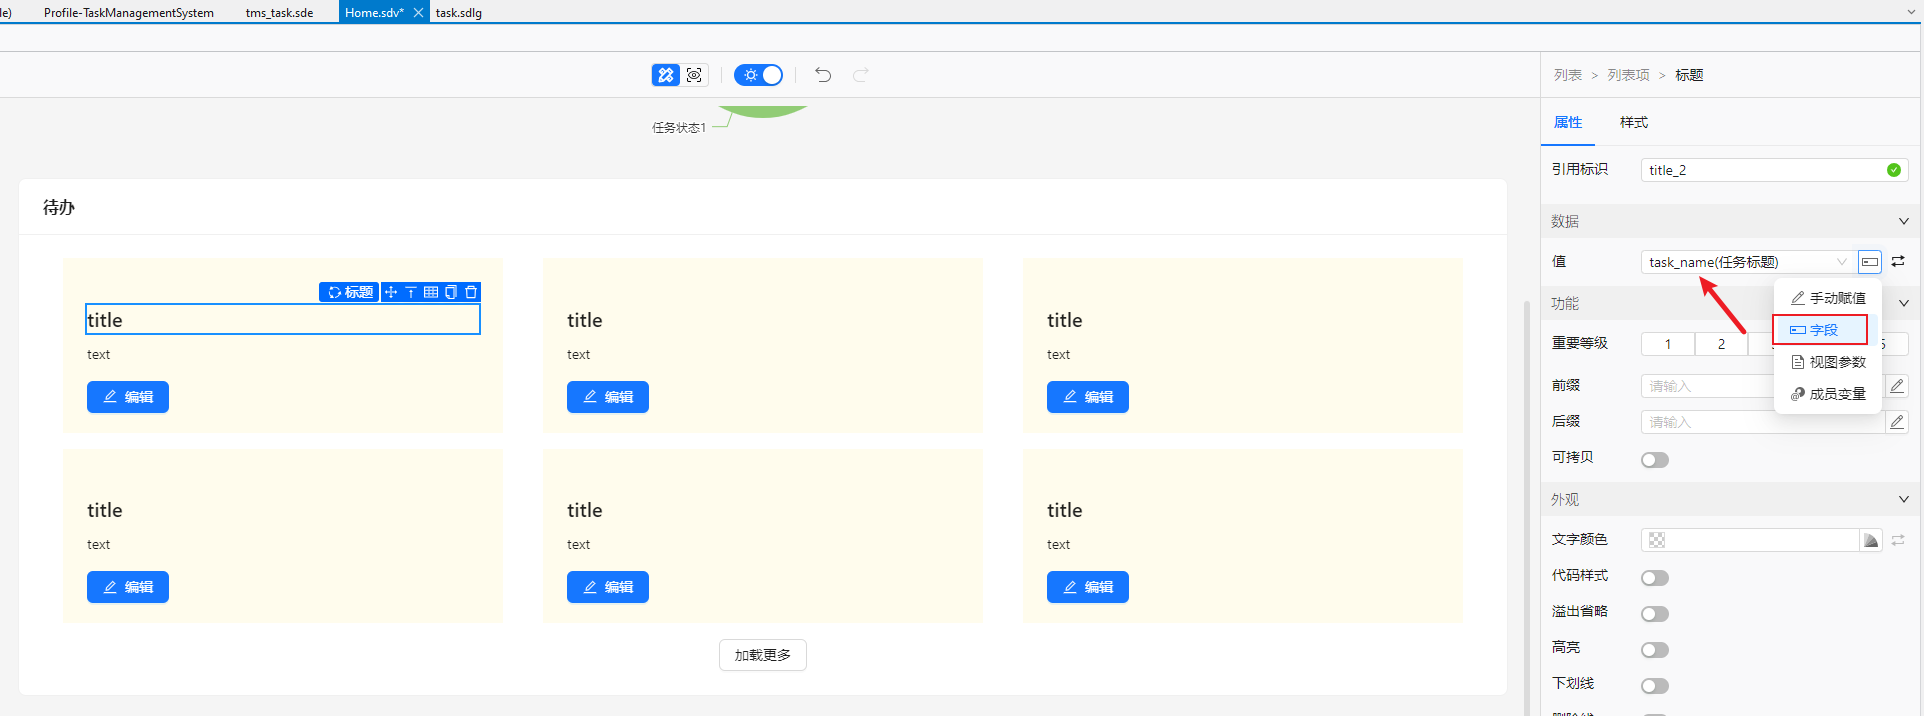
Task: Toggle the light/dark theme switch
Action: click(759, 75)
